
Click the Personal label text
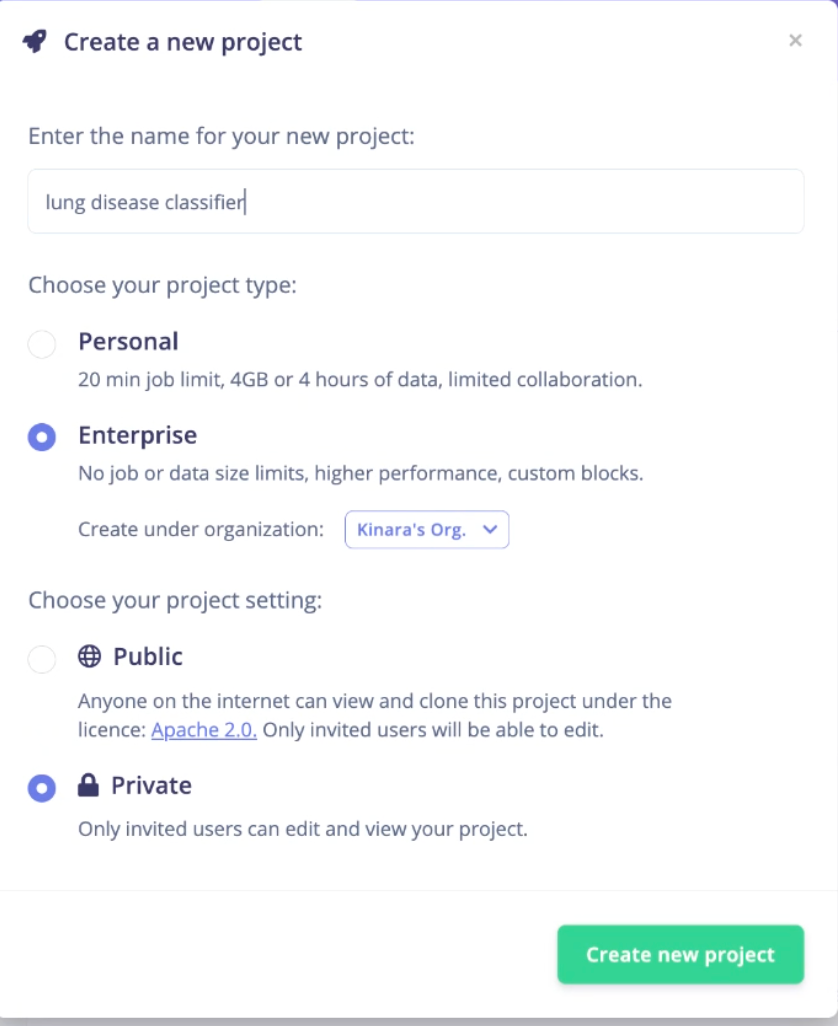coord(128,342)
